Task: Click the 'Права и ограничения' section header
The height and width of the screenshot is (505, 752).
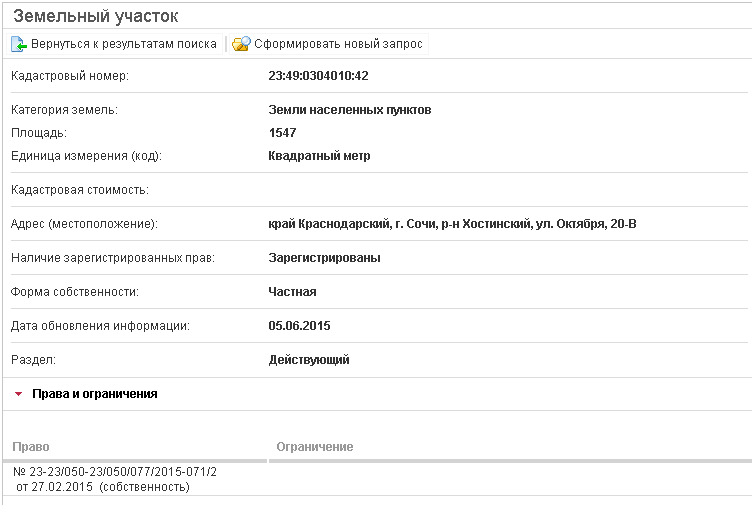Action: [x=94, y=394]
